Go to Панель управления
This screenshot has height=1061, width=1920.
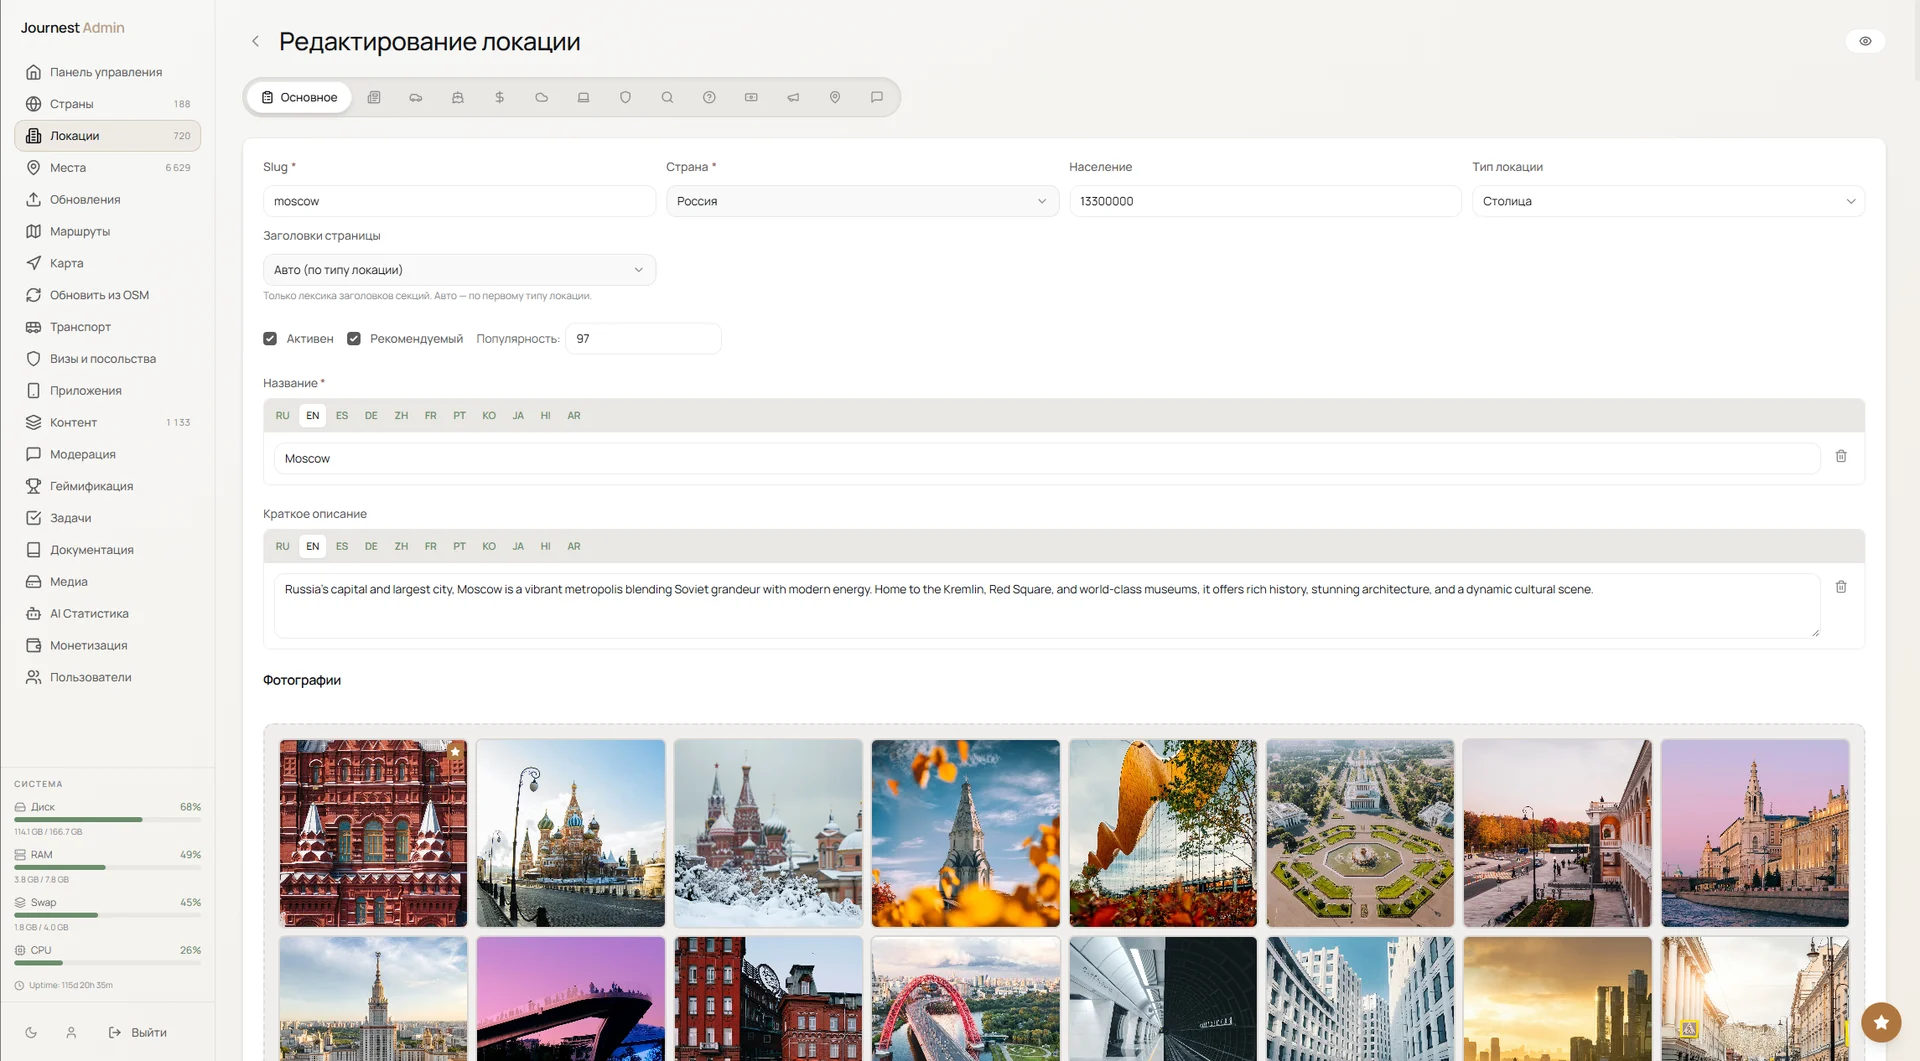107,72
